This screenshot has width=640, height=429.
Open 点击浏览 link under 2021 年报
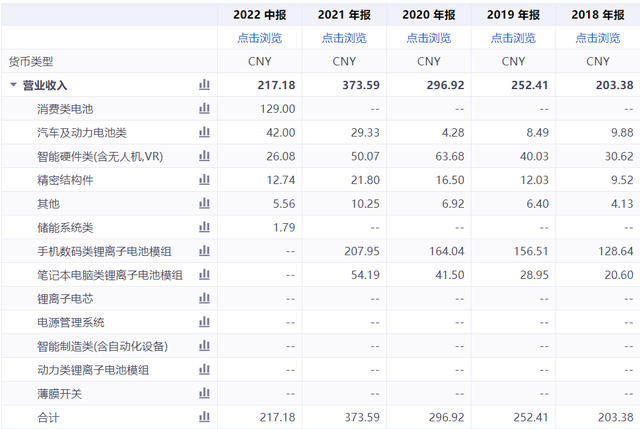coord(344,38)
